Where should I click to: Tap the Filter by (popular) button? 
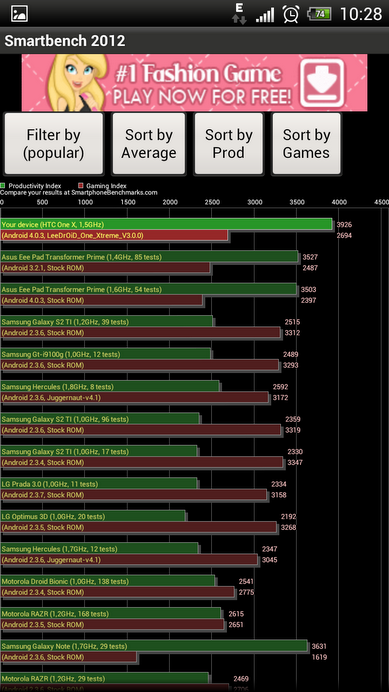53,143
